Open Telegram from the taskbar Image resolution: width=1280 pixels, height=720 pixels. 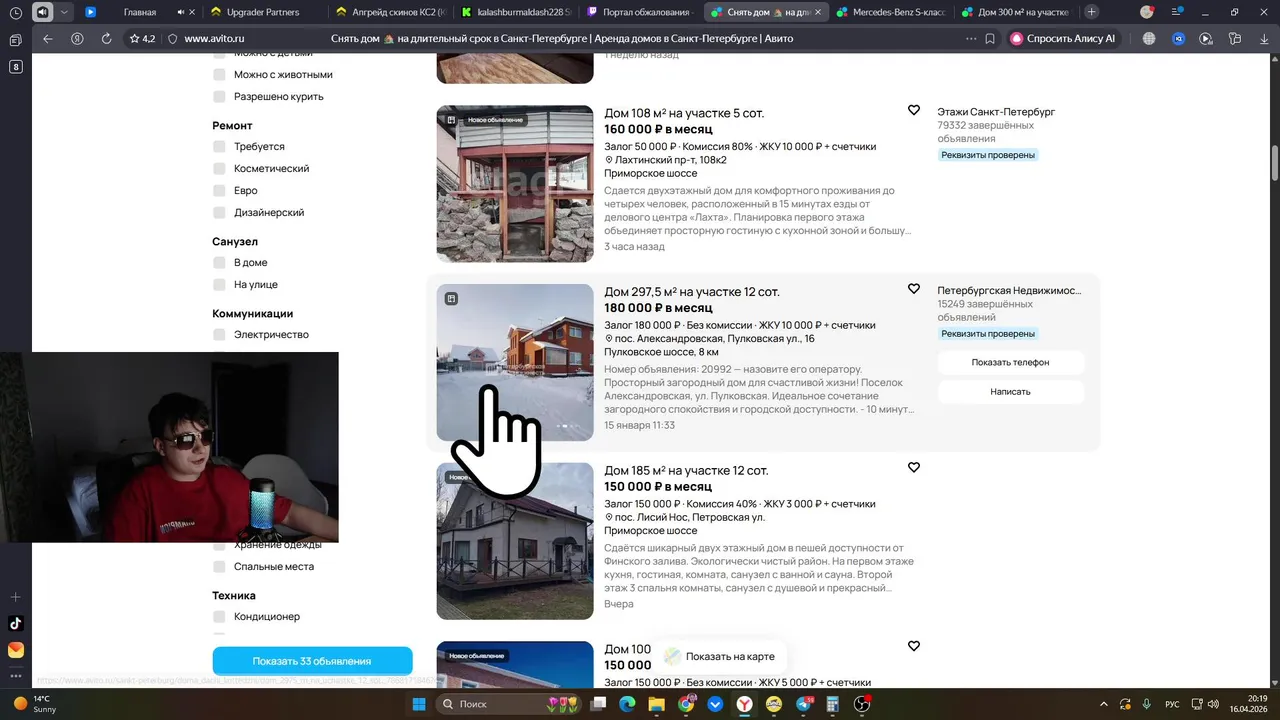[804, 704]
